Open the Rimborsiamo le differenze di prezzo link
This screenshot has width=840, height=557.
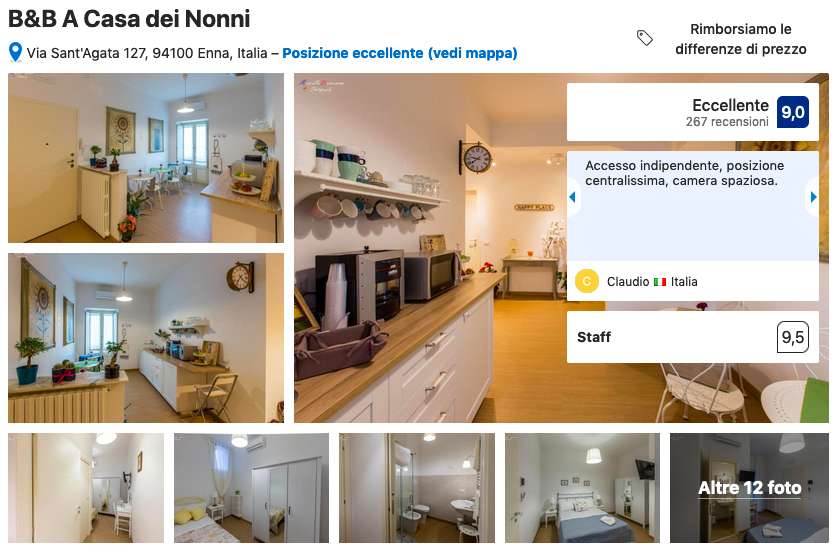coord(740,39)
